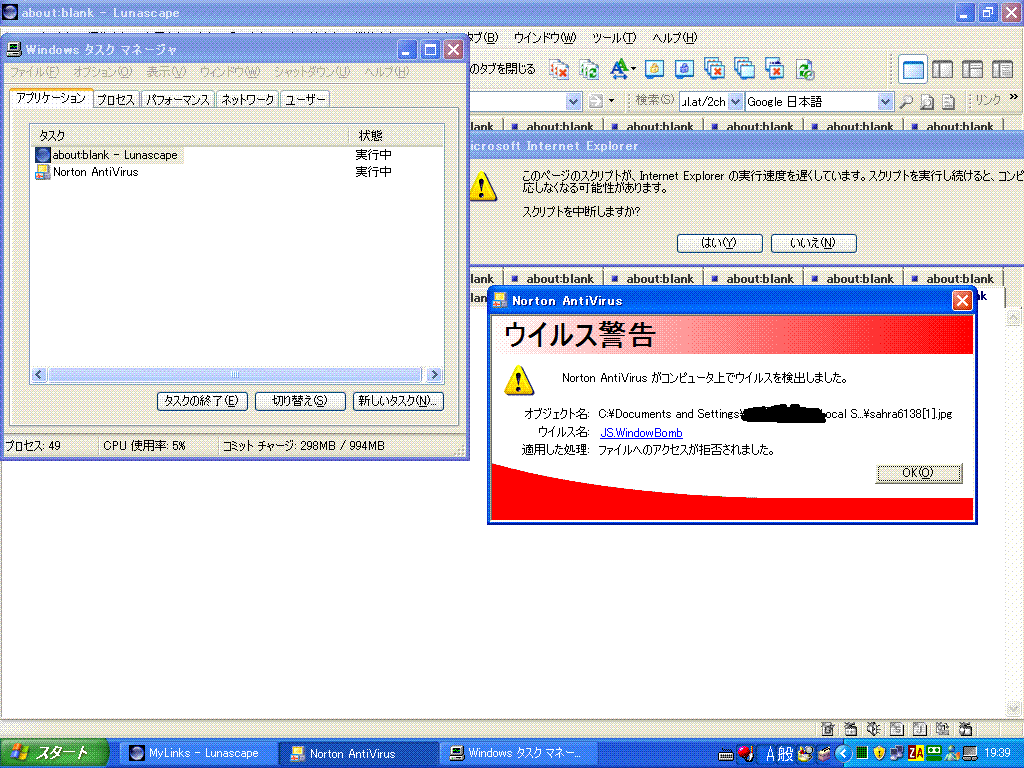Click the speaker icon in Lunascape status bar
This screenshot has height=768, width=1024.
pyautogui.click(x=874, y=729)
